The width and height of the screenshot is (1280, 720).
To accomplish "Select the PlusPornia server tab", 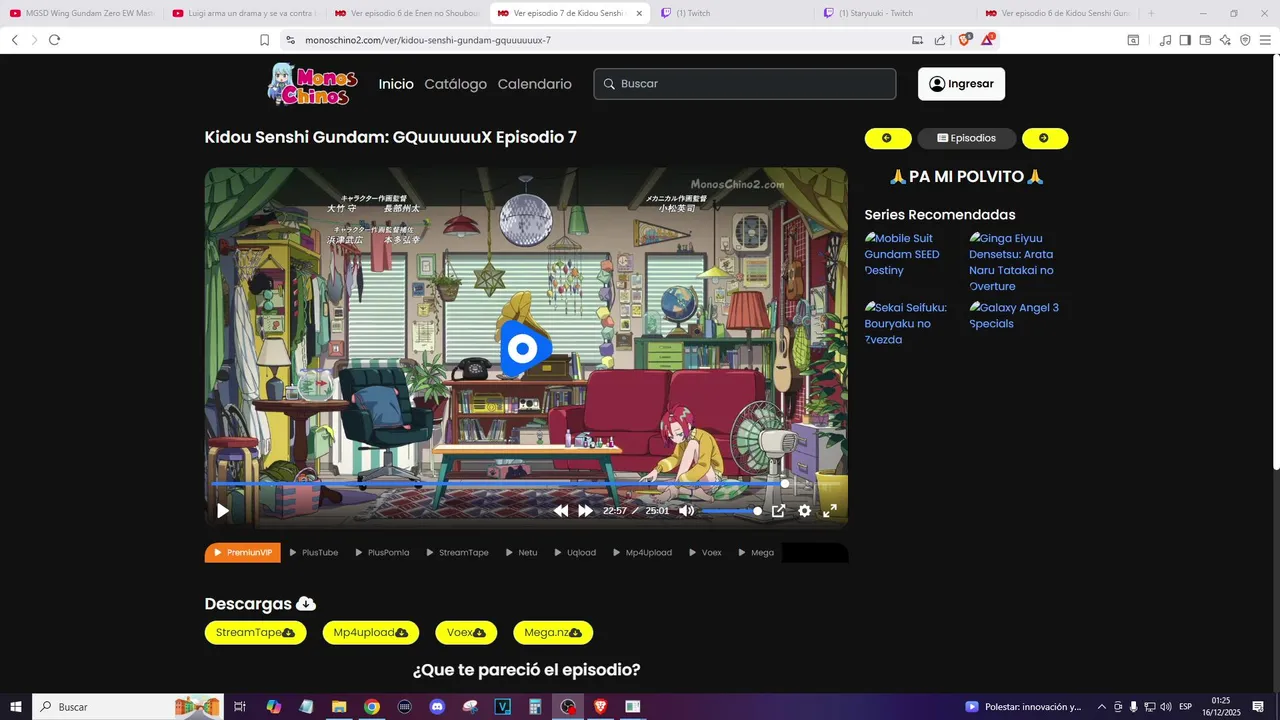I will (382, 552).
